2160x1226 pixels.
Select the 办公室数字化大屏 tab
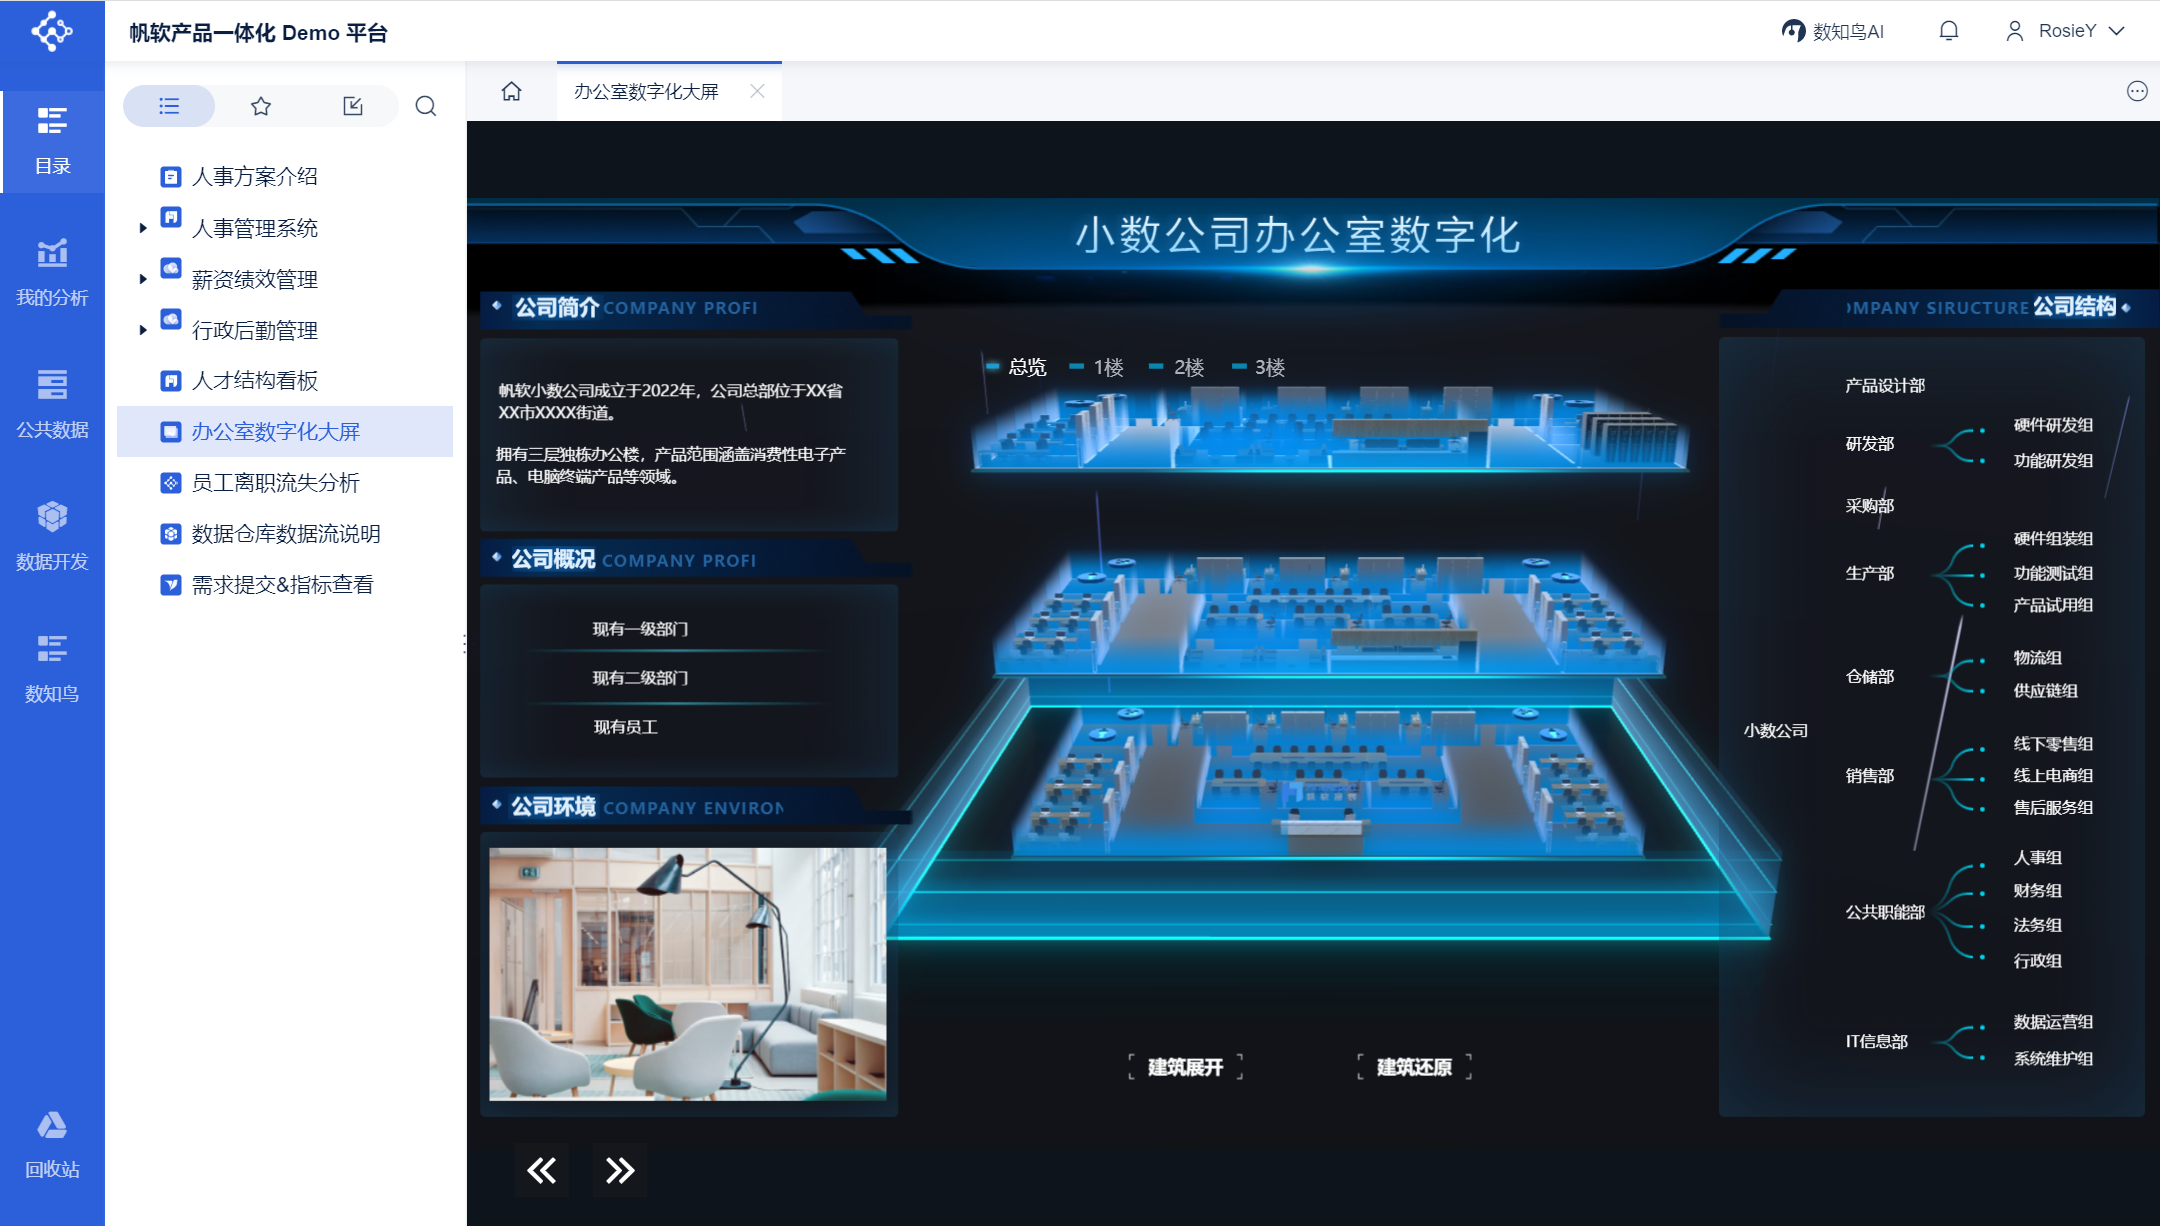point(646,91)
